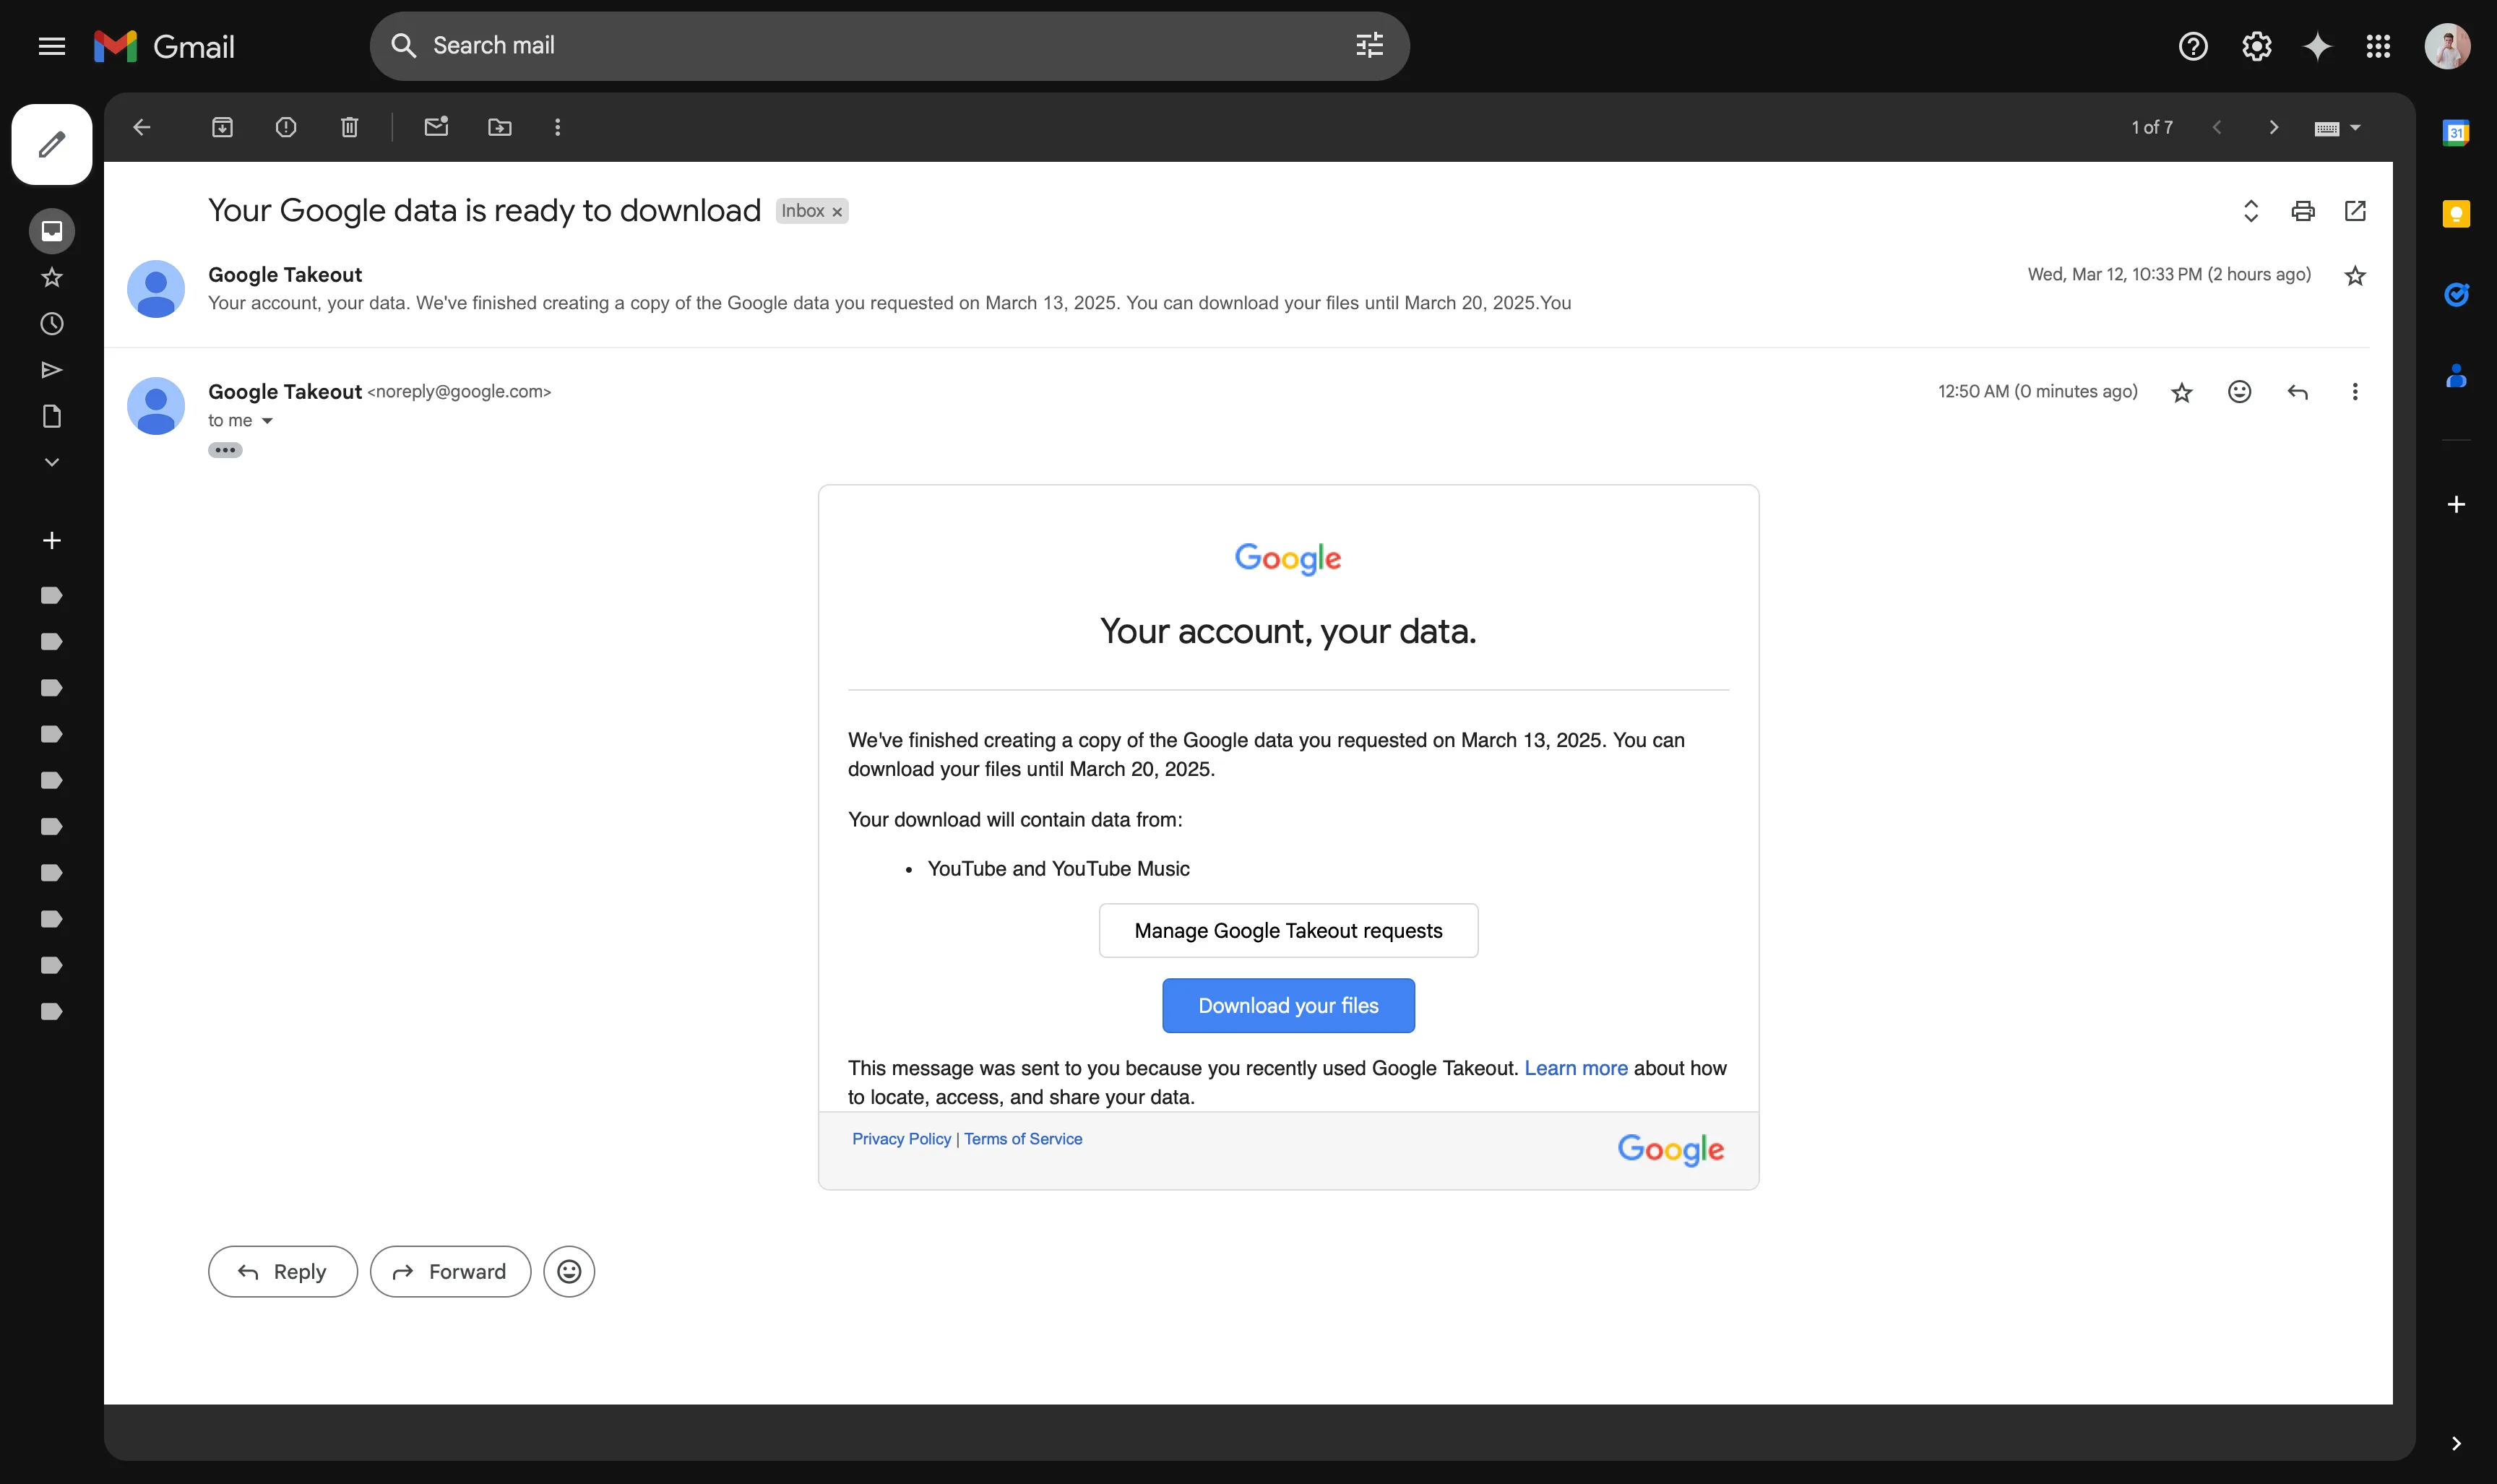2497x1484 pixels.
Task: Open Snoozed mail in sidebar
Action: pos(52,324)
